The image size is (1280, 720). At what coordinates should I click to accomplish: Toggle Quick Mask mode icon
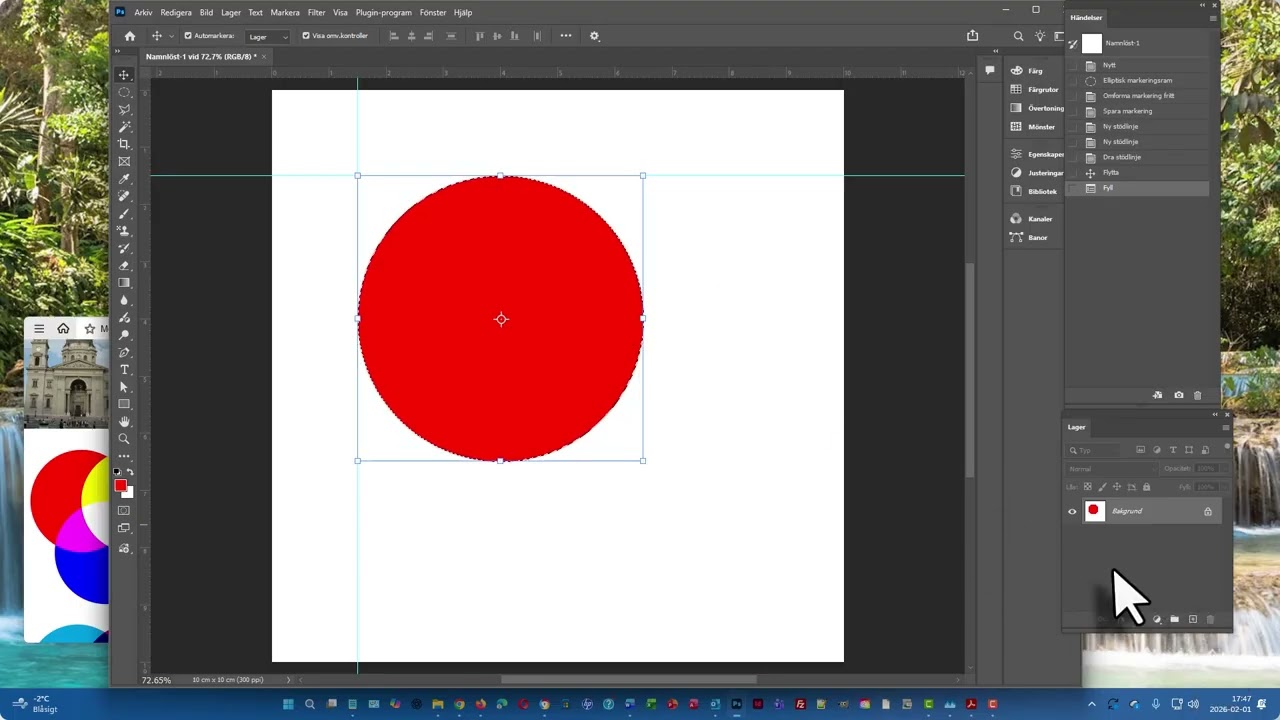124,511
